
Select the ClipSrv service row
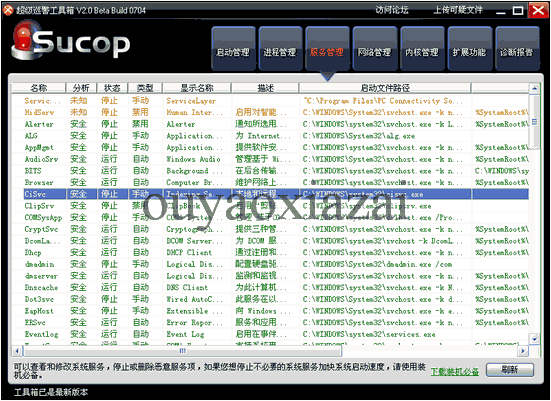pos(270,206)
